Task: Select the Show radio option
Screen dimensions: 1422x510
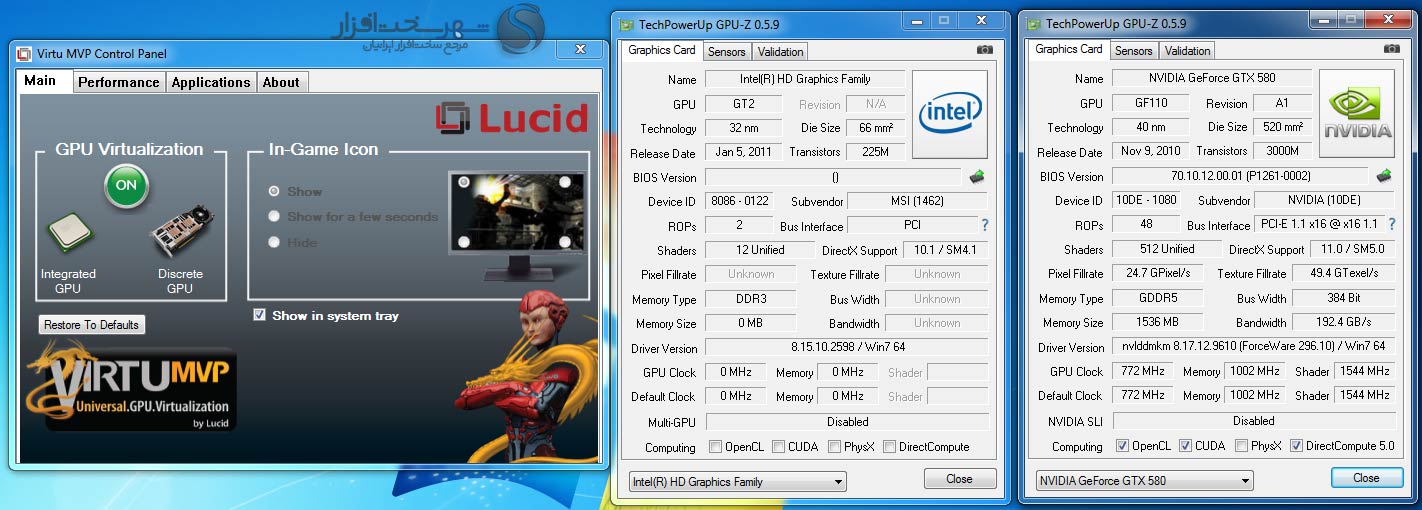Action: point(274,191)
